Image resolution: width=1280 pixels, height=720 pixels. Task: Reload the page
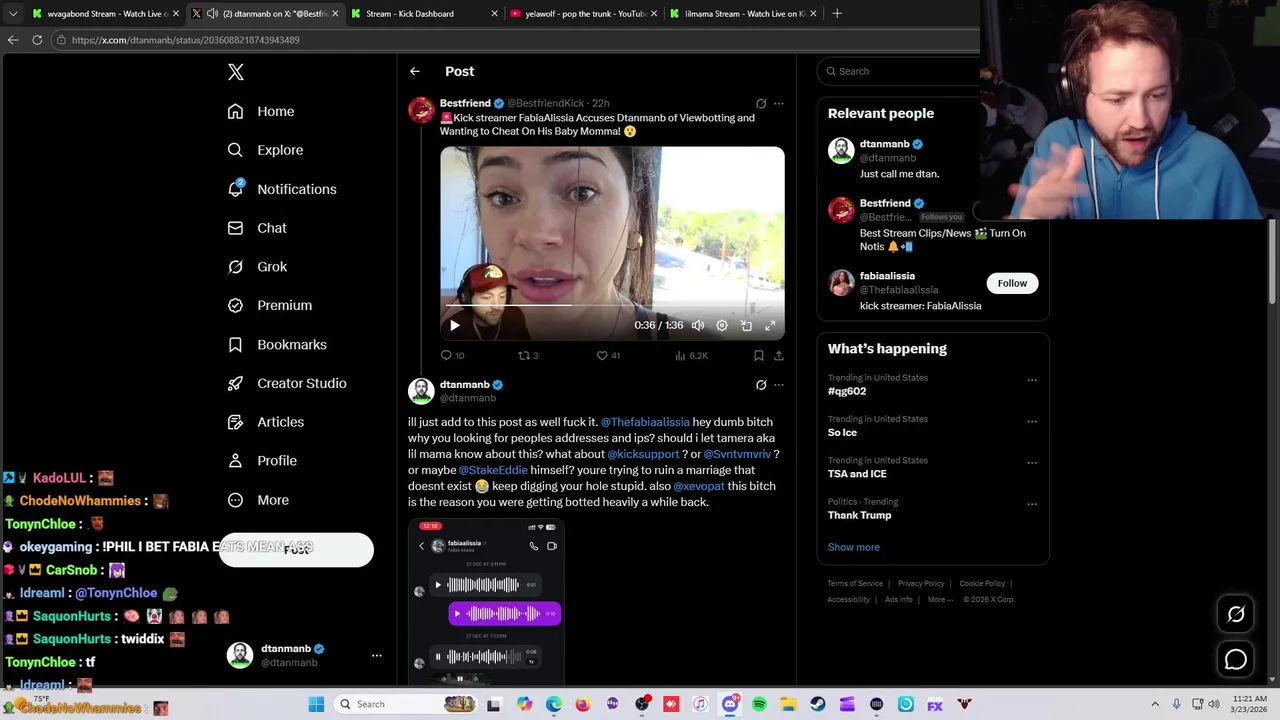coord(37,40)
